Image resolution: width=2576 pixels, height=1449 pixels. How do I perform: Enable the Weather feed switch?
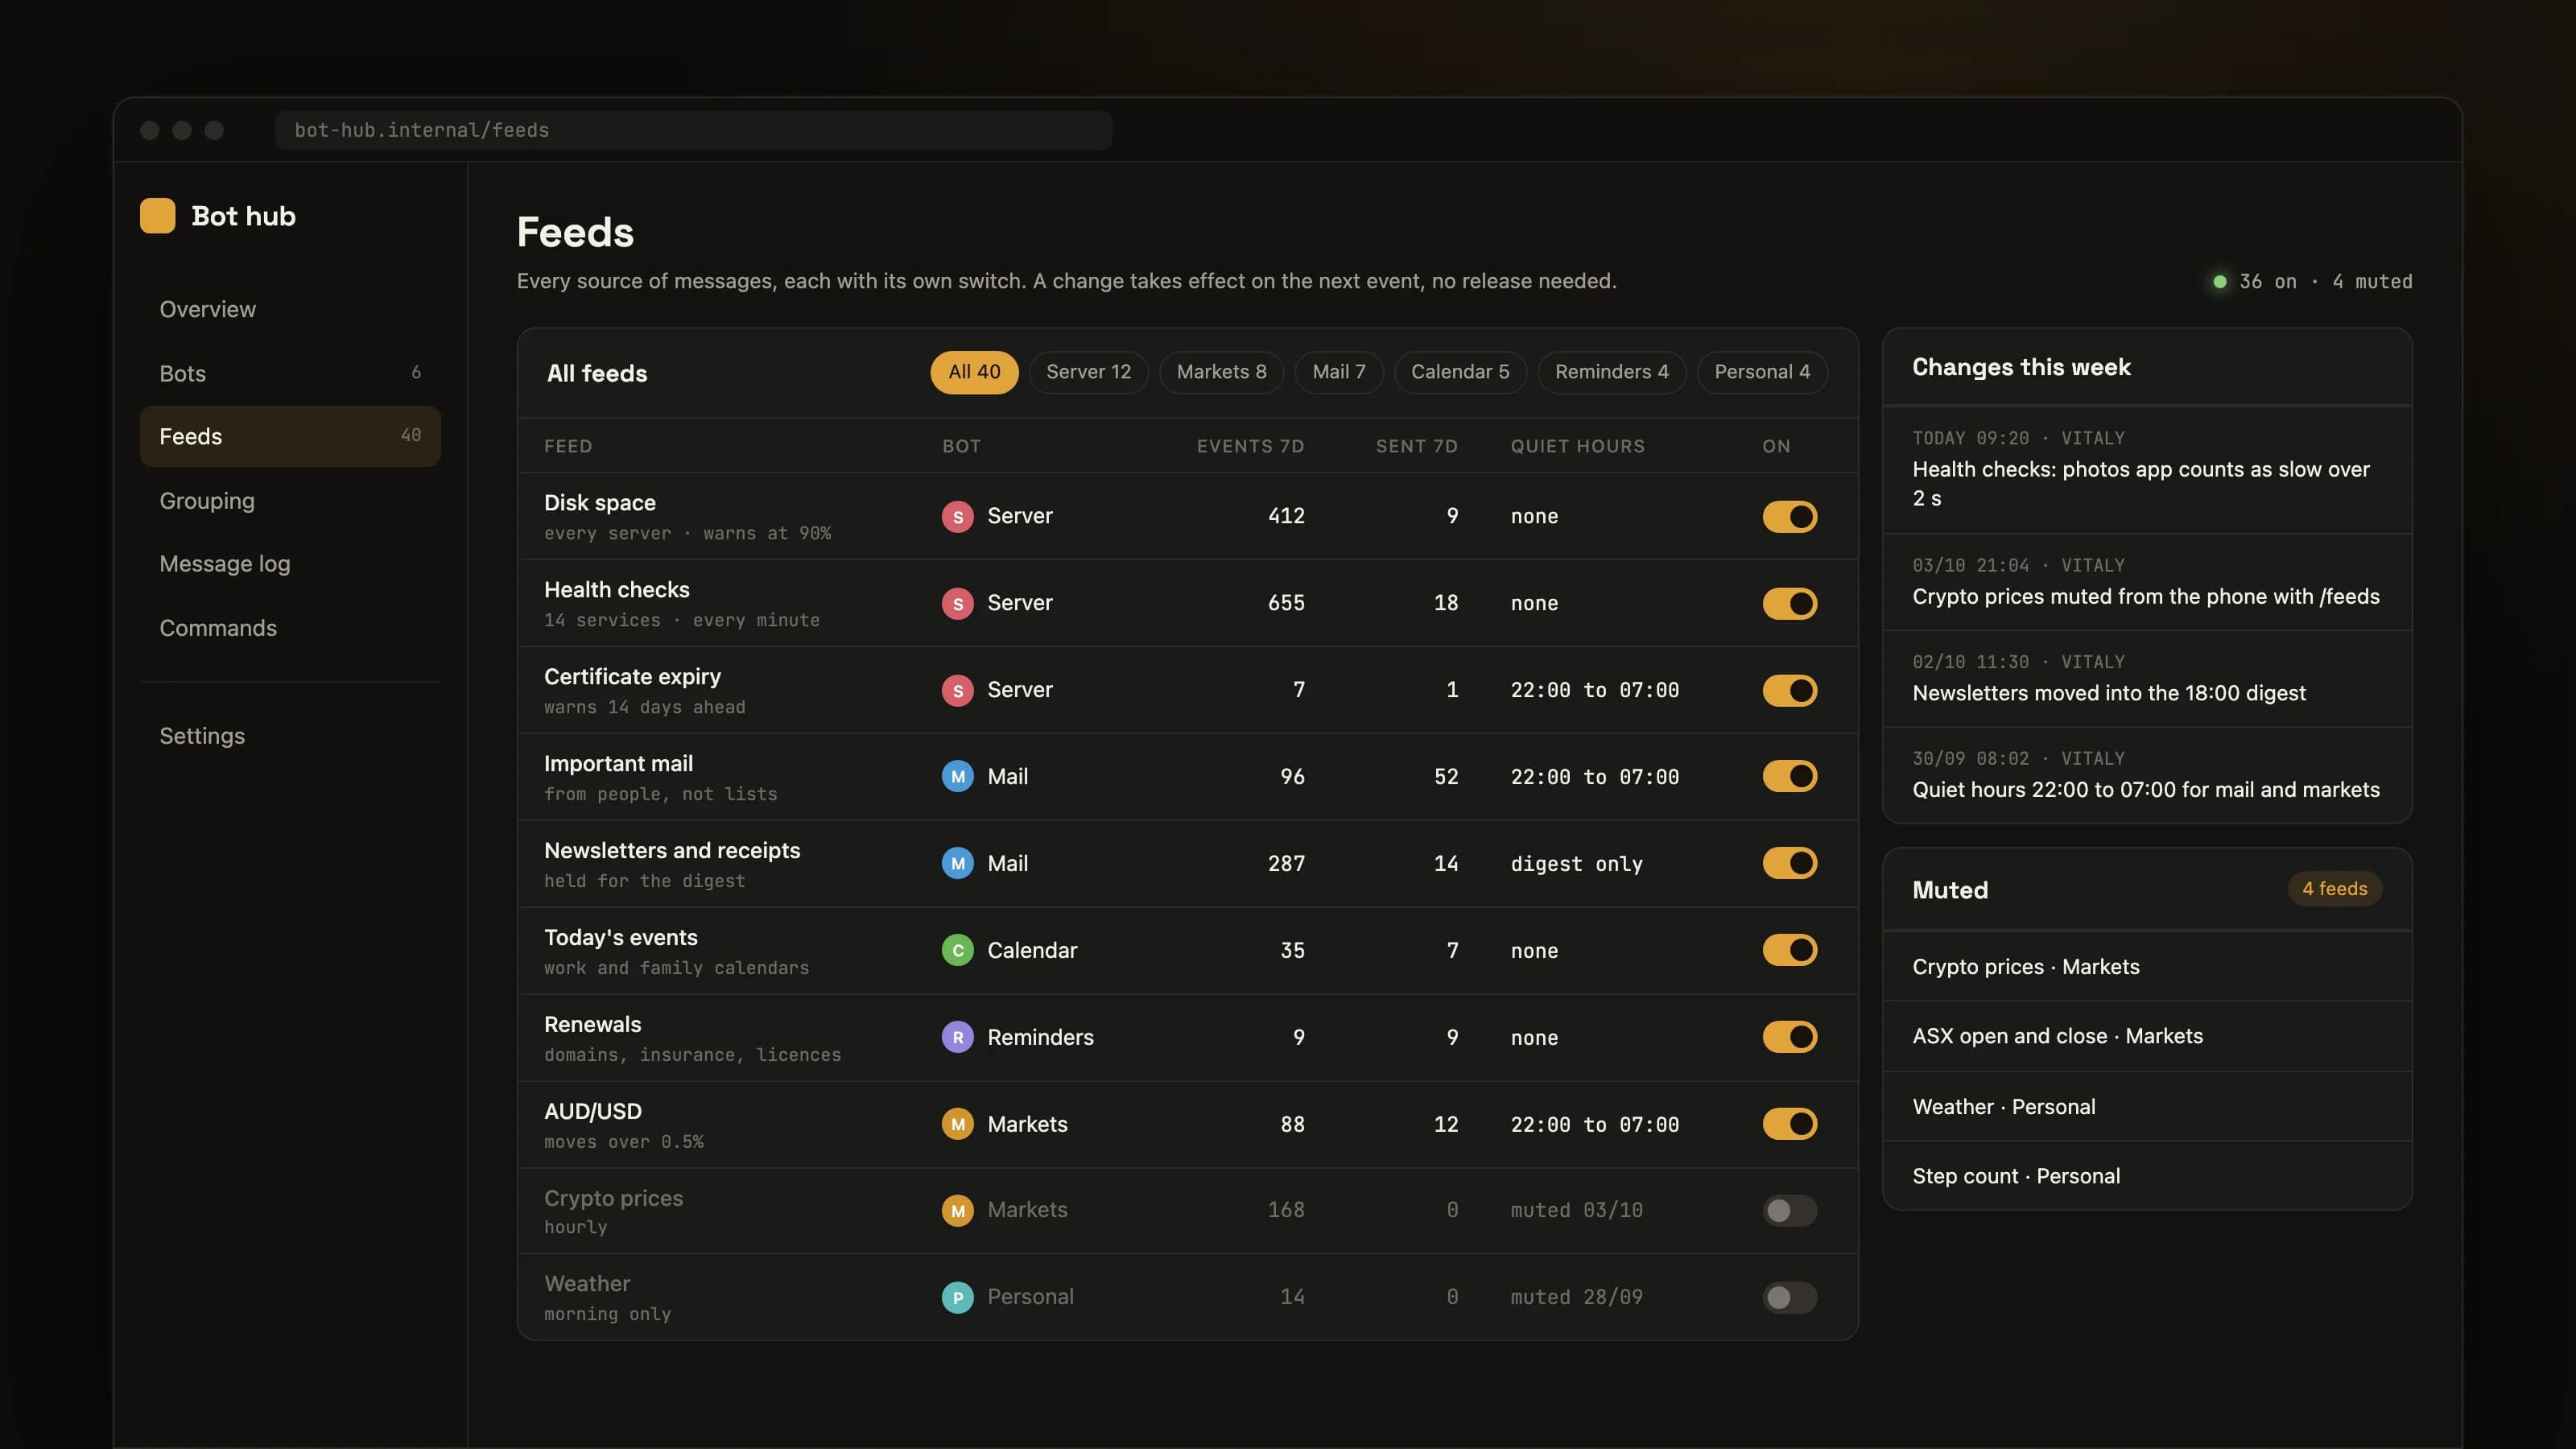coord(1789,1297)
